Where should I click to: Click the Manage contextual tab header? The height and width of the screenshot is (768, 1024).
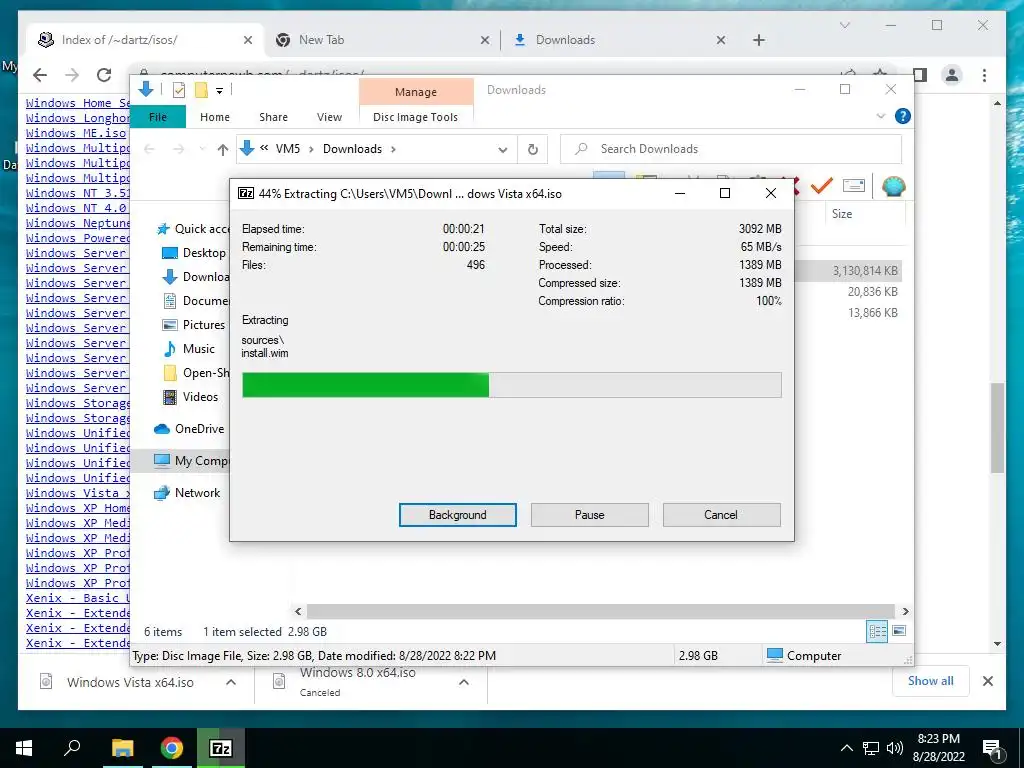coord(416,92)
